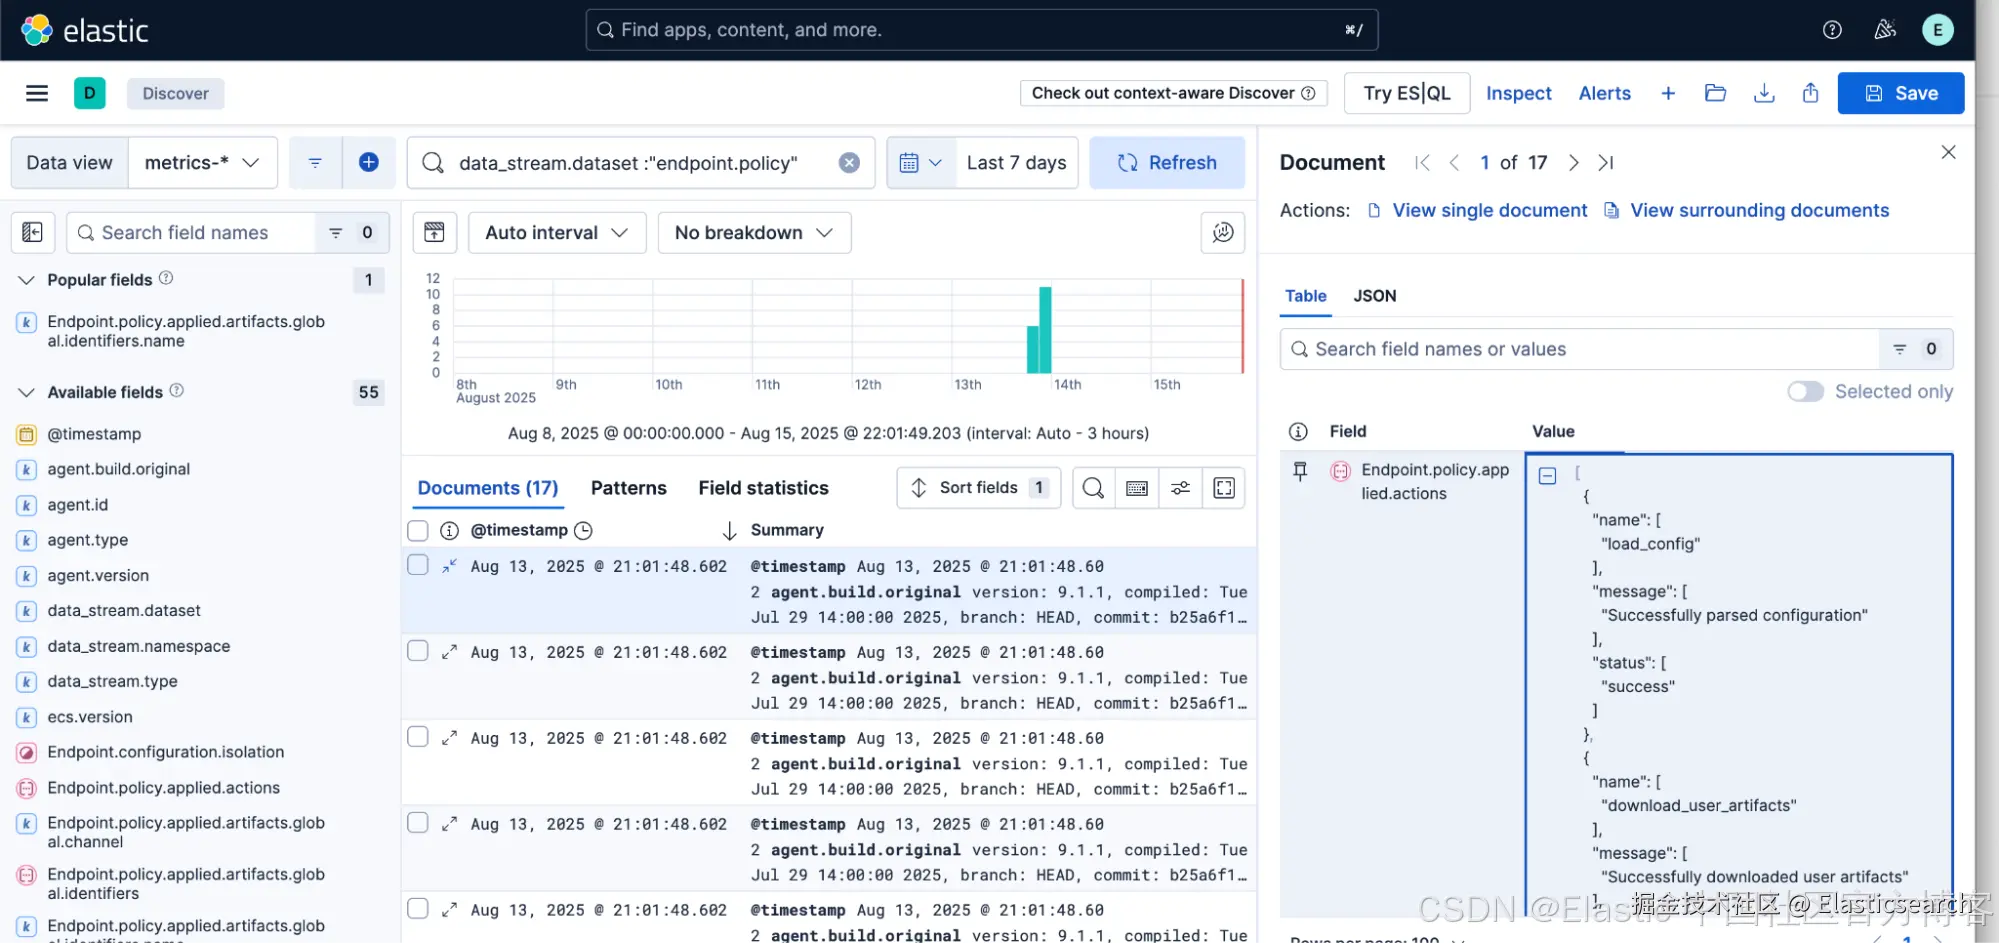The height and width of the screenshot is (943, 1999).
Task: Open the Auto interval dropdown
Action: click(557, 232)
